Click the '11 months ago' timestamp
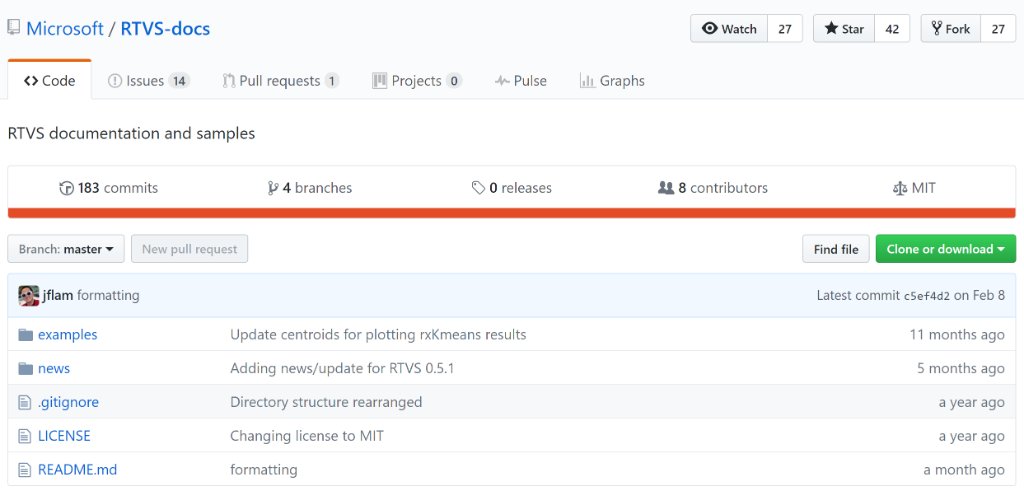This screenshot has width=1024, height=491. tap(957, 335)
